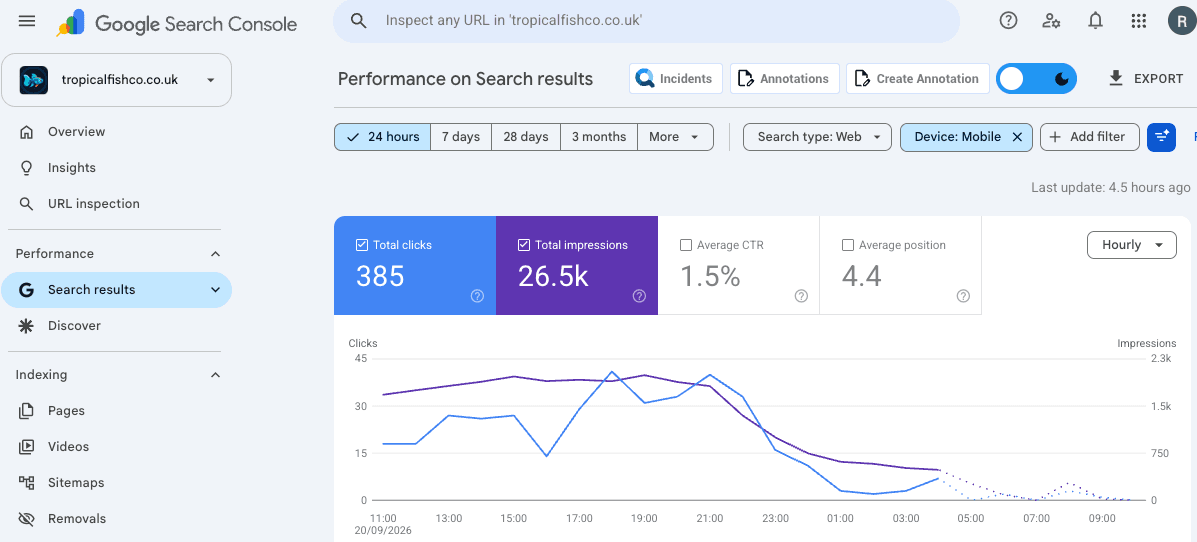Click the Performance on Search results heading
1197x542 pixels.
[x=466, y=79]
